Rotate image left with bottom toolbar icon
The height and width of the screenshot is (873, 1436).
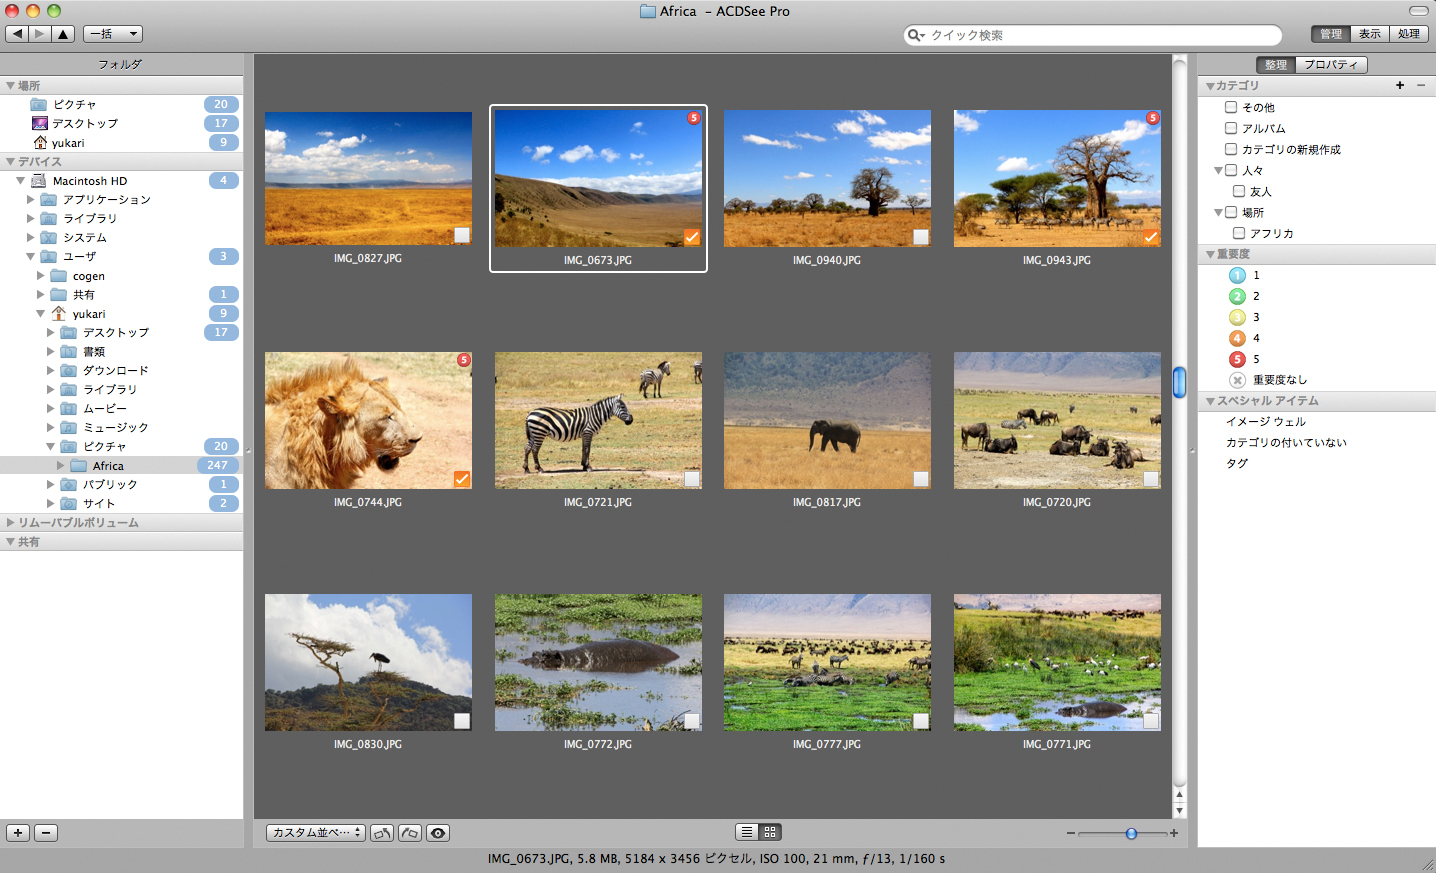[382, 832]
